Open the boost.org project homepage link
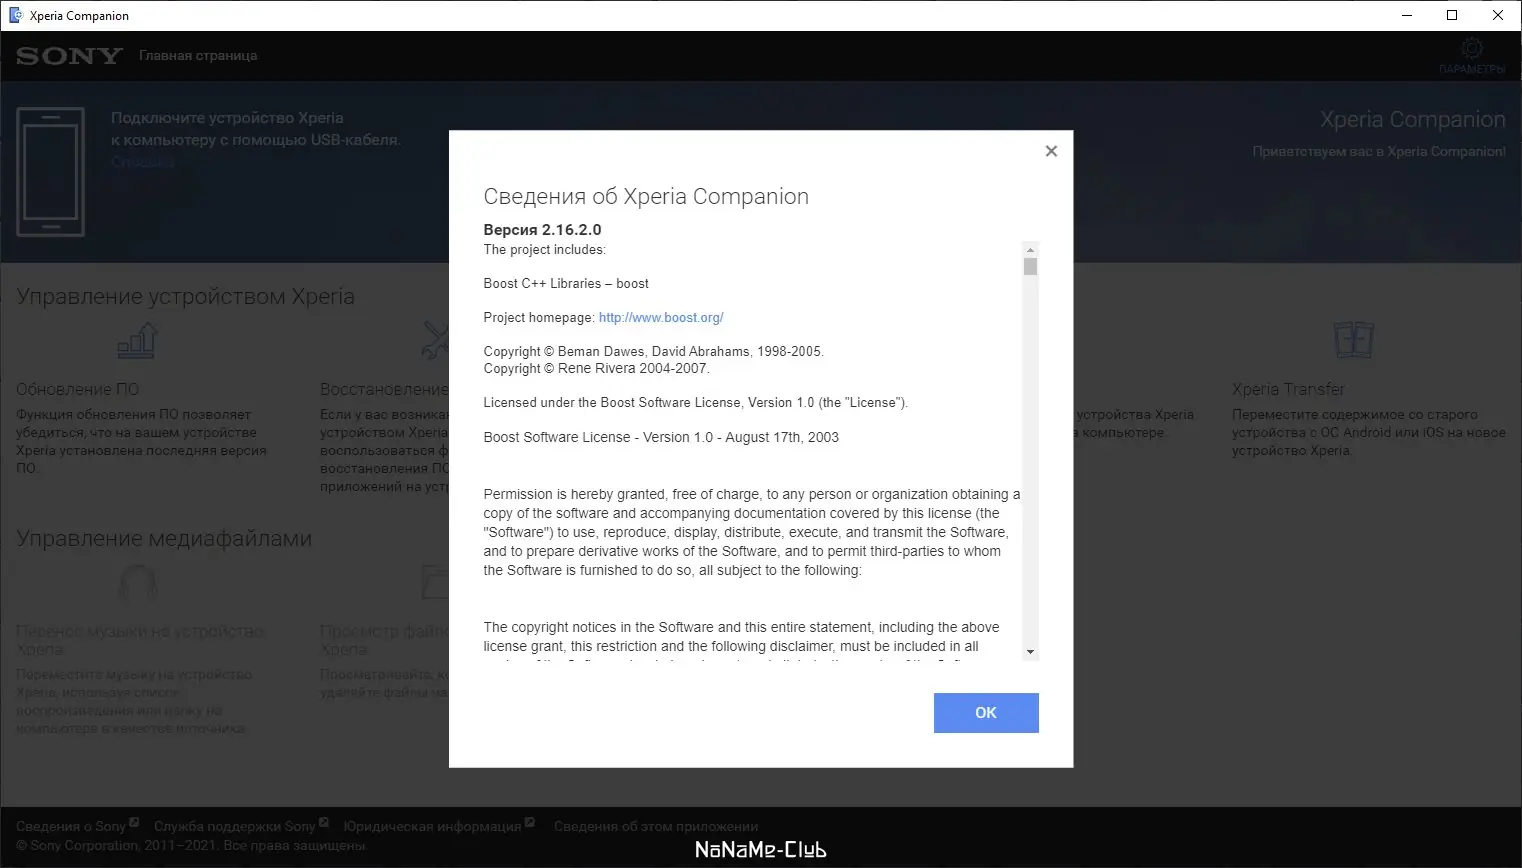The width and height of the screenshot is (1522, 868). (x=661, y=318)
